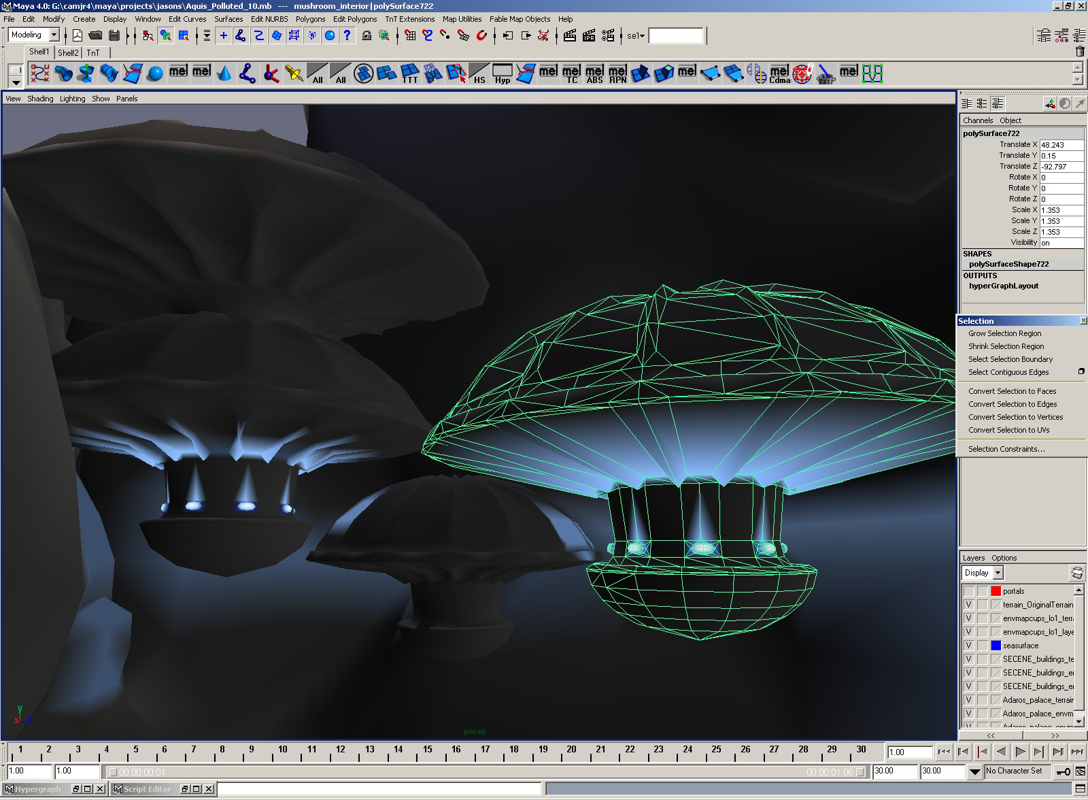Click Convert Selection to Faces
The width and height of the screenshot is (1088, 800).
coord(1012,391)
